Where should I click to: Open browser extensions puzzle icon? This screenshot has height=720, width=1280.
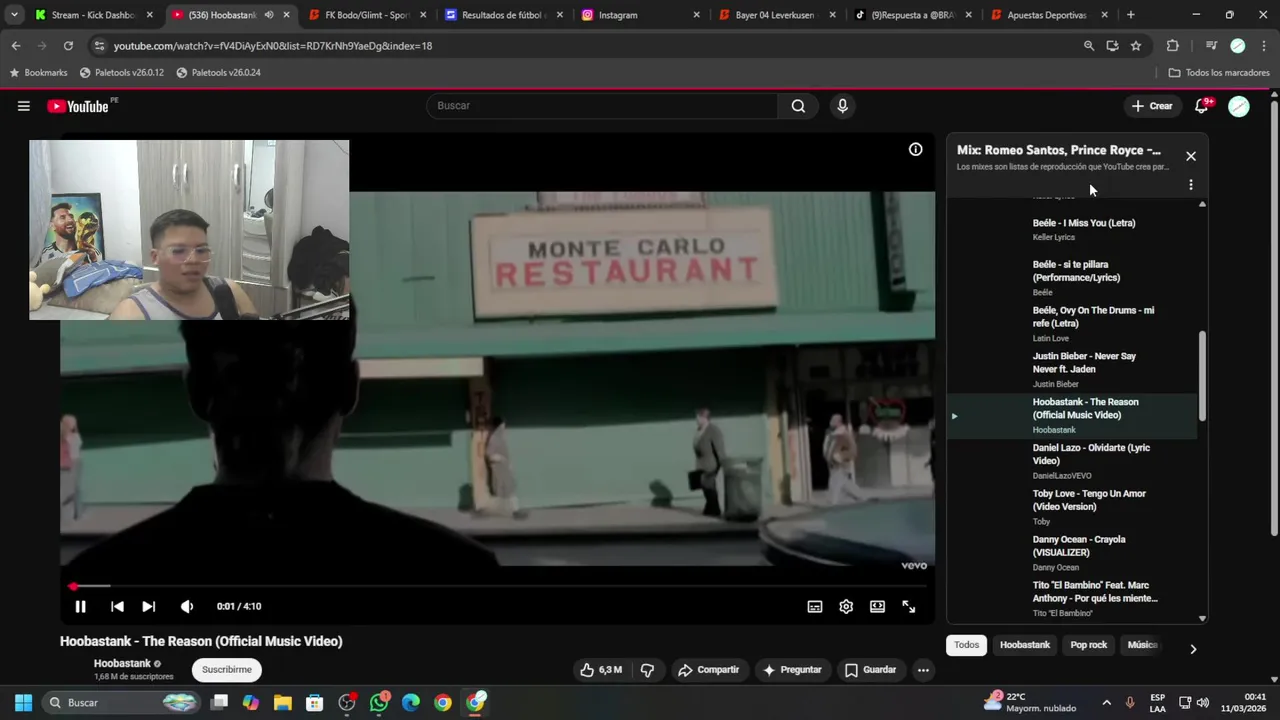pos(1173,46)
